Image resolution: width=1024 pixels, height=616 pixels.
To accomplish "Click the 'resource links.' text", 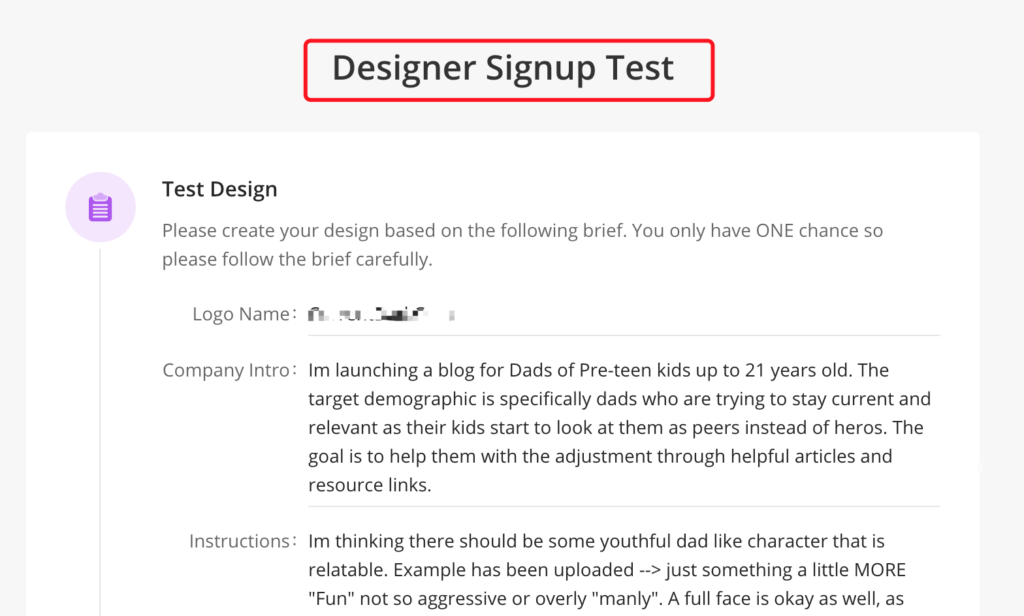I will coord(368,485).
